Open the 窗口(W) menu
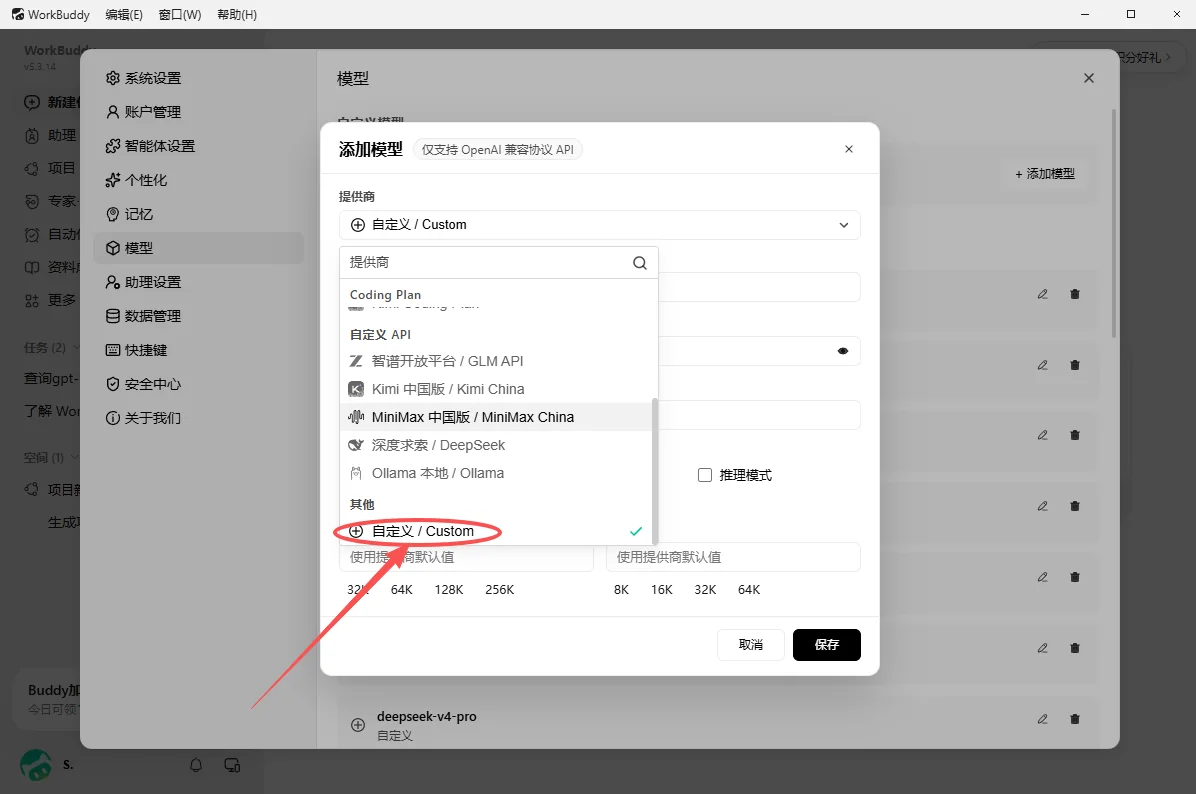 180,14
